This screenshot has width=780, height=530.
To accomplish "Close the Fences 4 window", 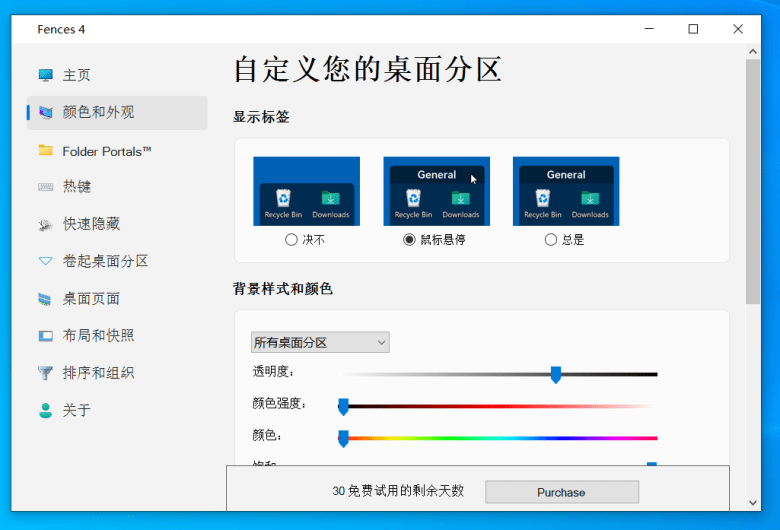I will [x=738, y=29].
